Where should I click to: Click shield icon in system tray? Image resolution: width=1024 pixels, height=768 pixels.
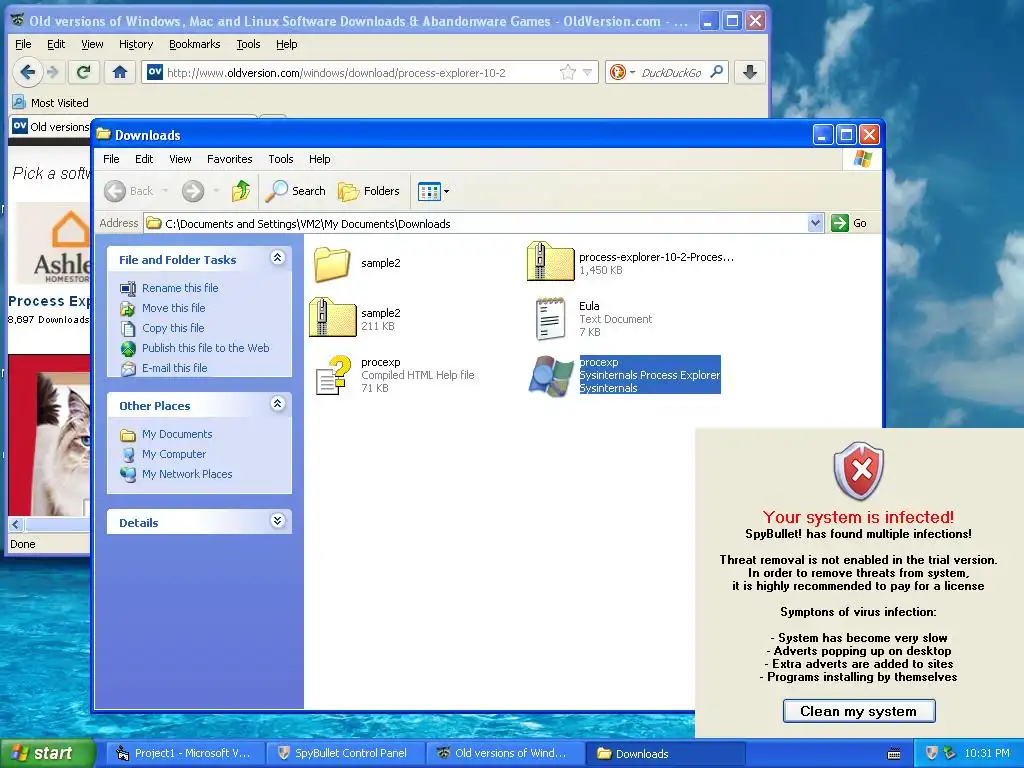coord(932,753)
